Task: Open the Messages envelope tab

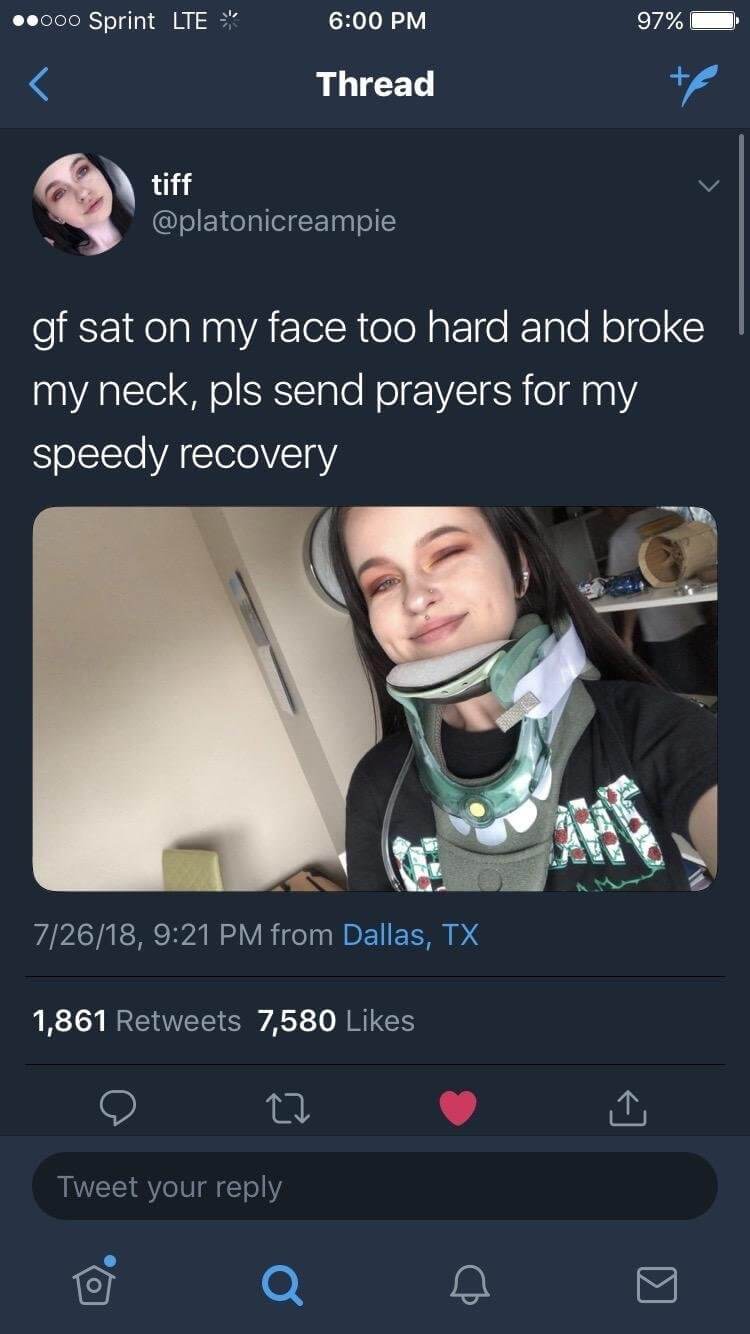Action: [657, 1285]
